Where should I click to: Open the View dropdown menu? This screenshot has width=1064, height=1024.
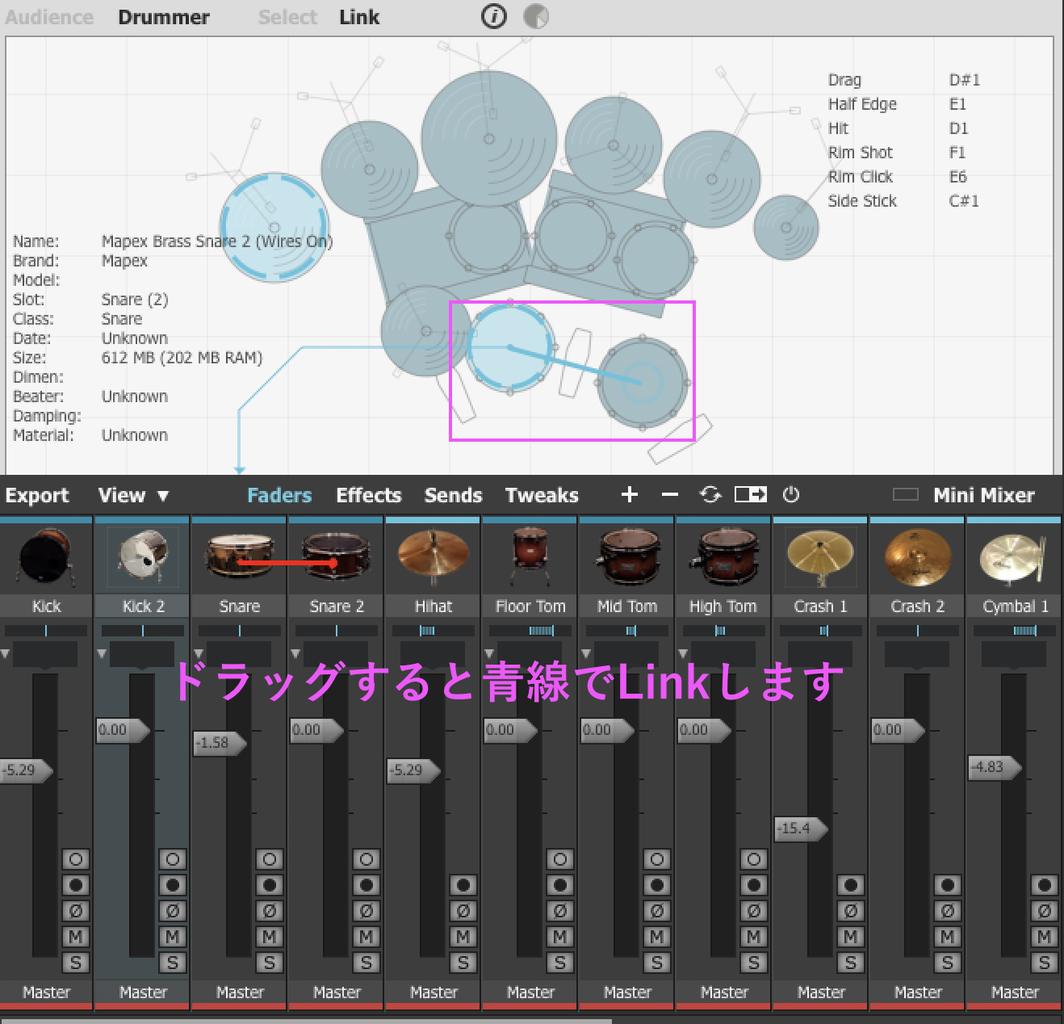point(133,495)
